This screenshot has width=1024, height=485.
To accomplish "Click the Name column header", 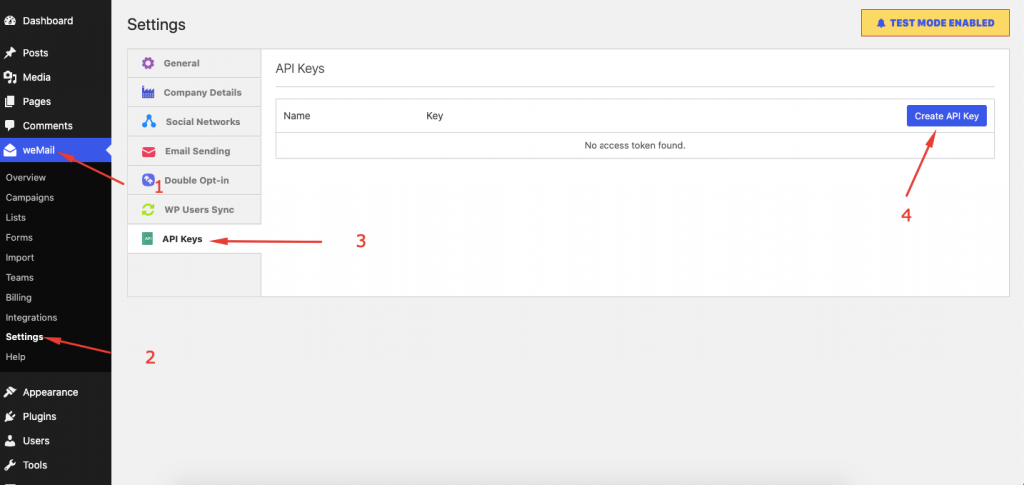I will [296, 116].
